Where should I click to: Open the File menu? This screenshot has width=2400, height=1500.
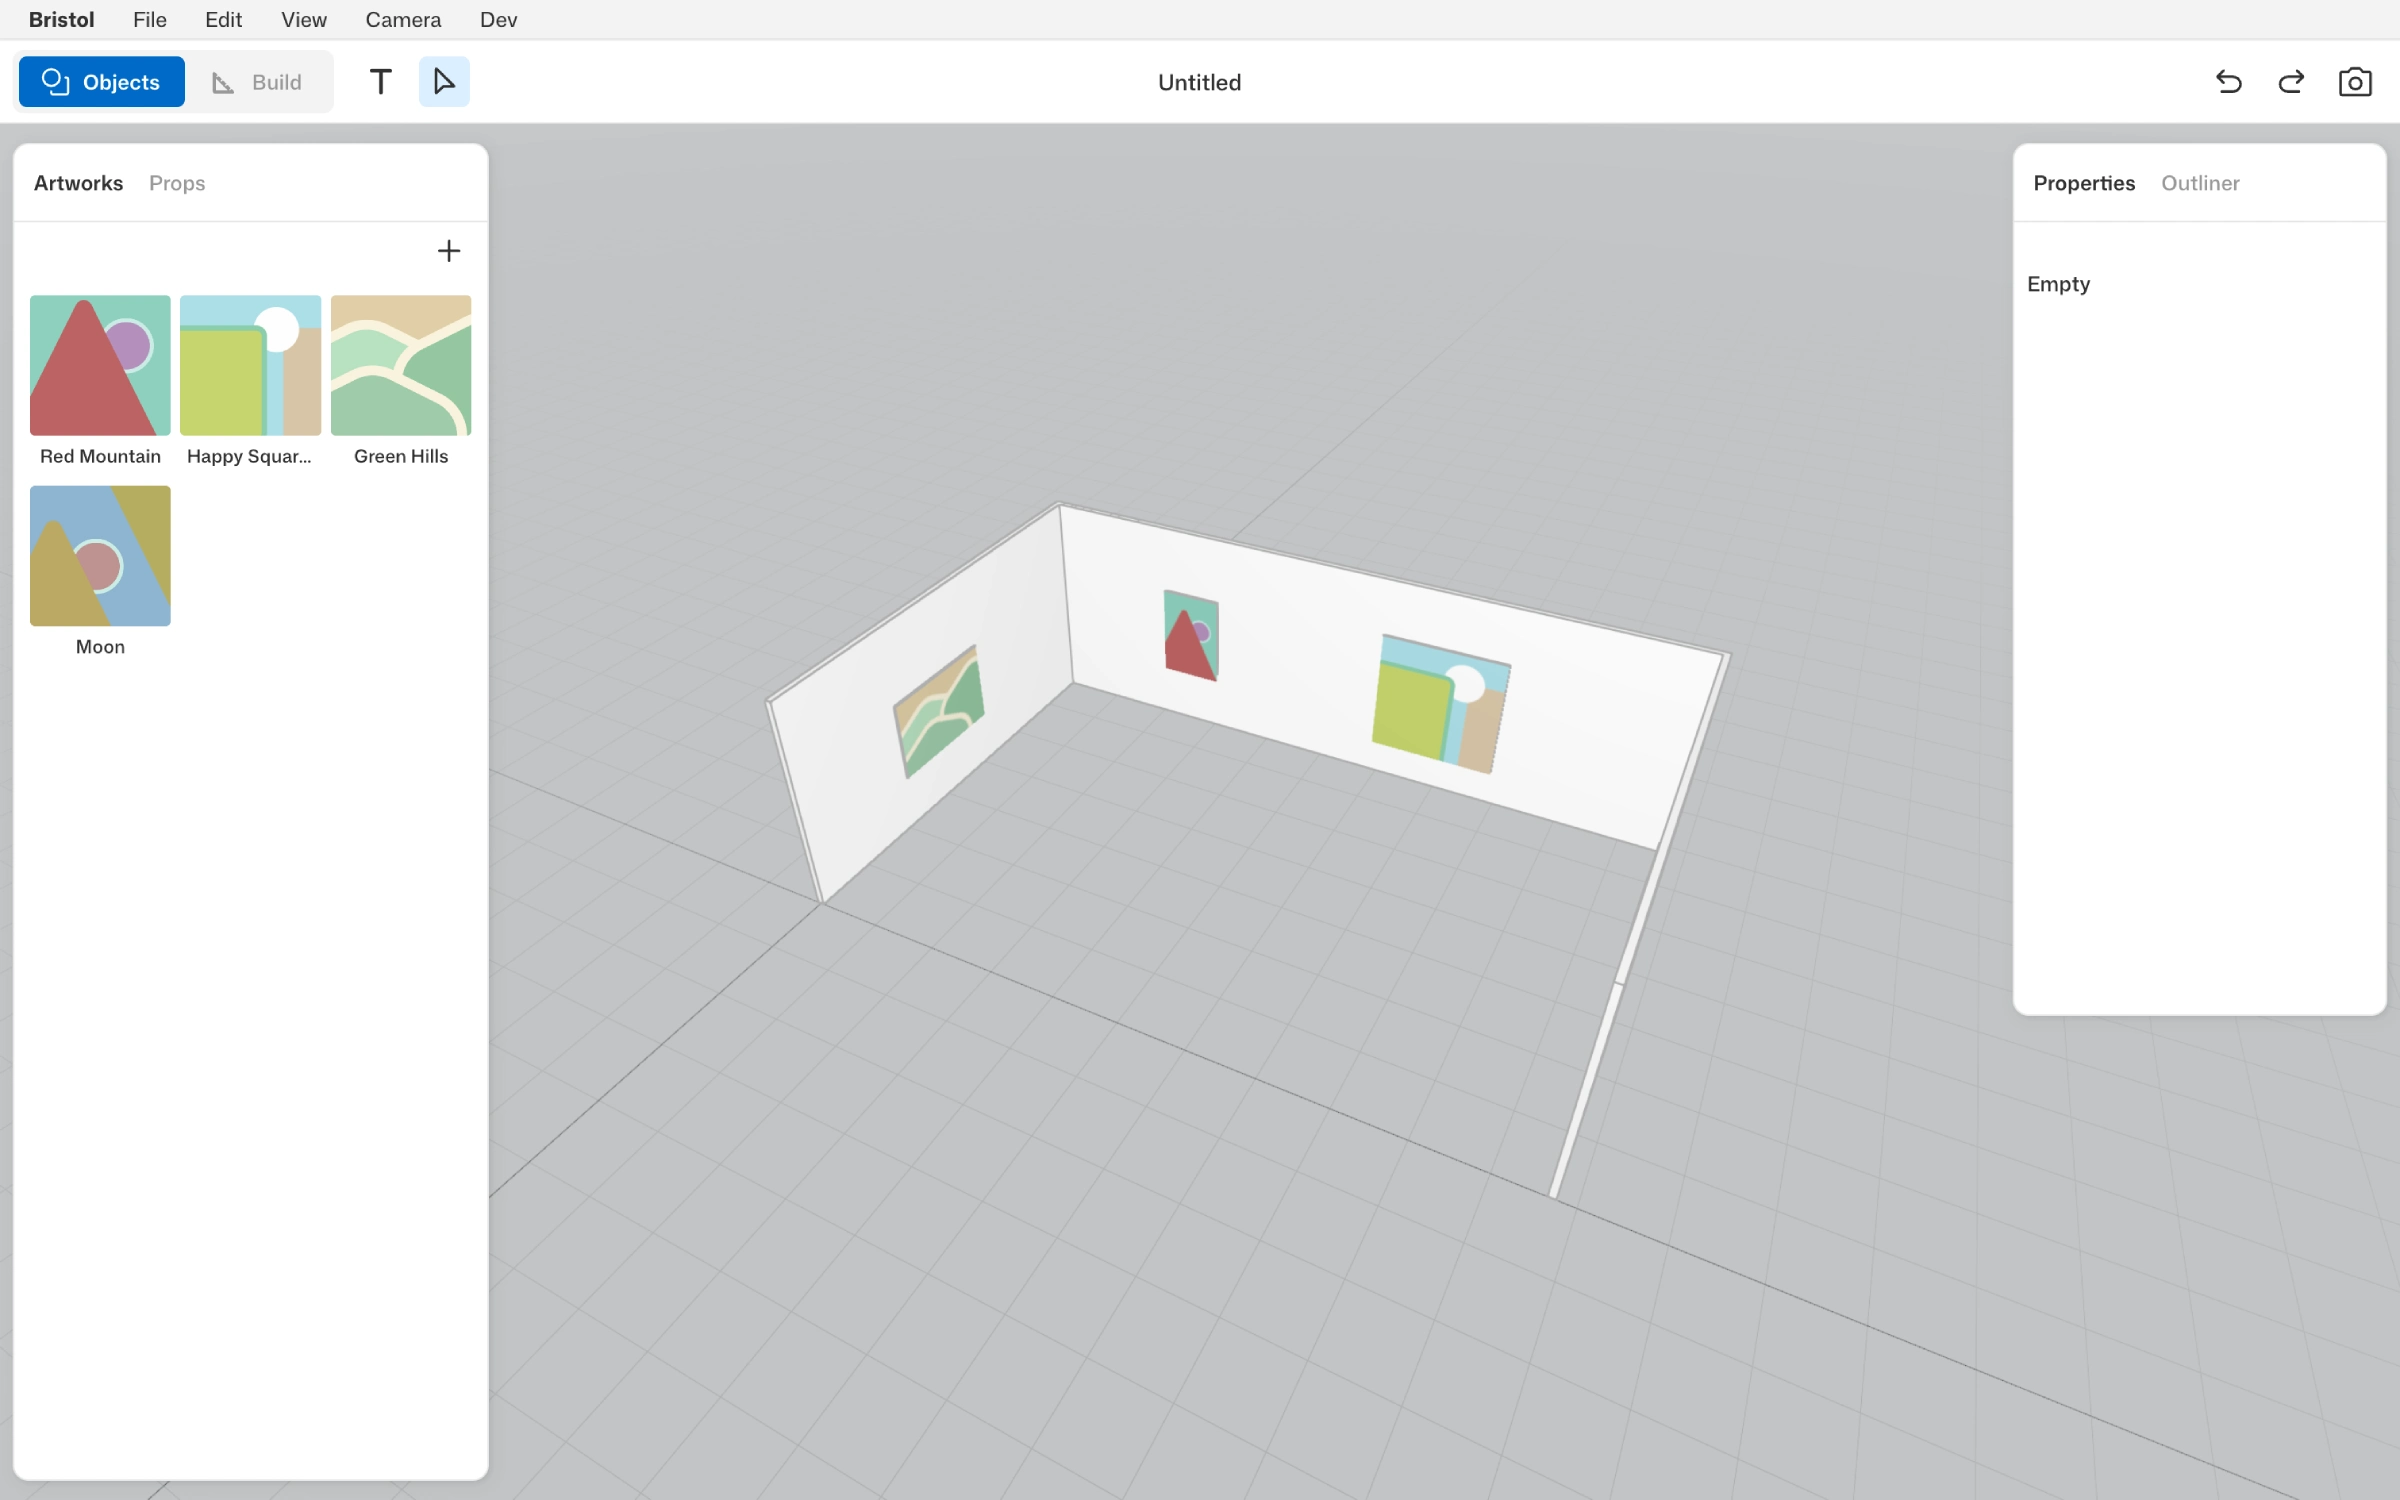[150, 20]
